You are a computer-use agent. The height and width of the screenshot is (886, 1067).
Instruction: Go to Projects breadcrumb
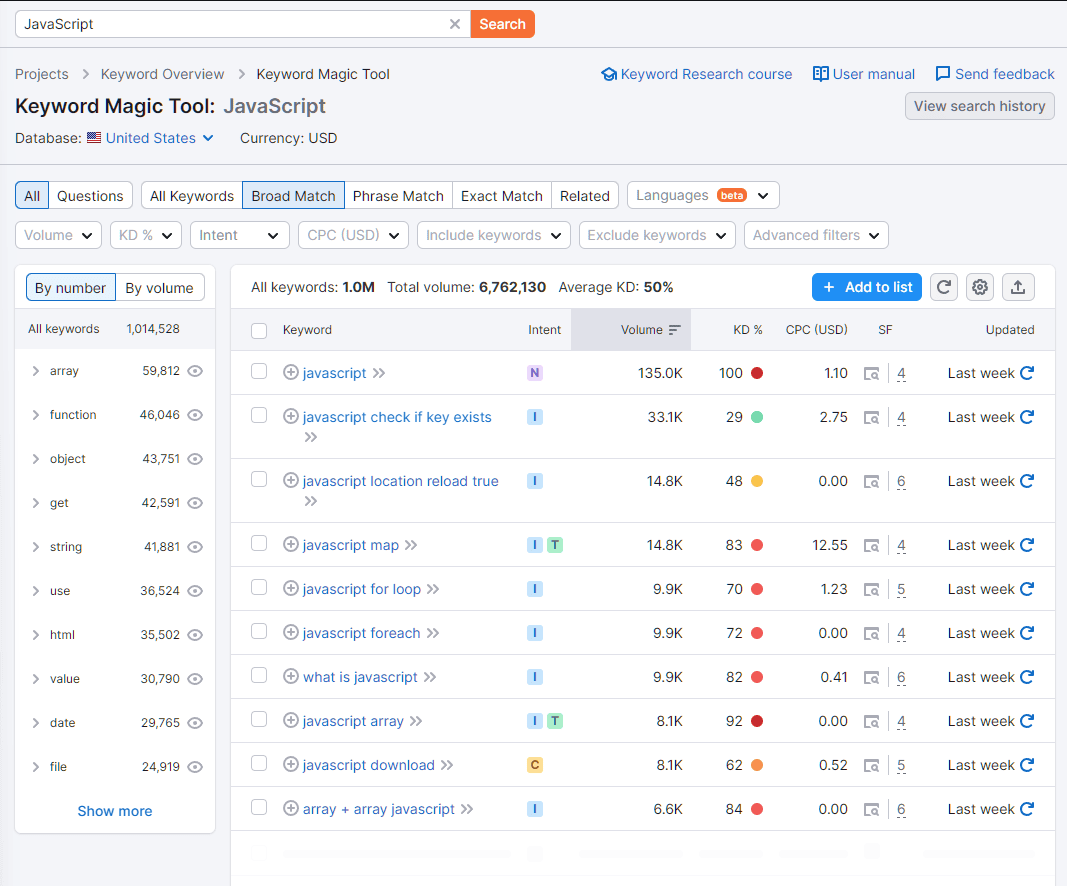[x=42, y=74]
